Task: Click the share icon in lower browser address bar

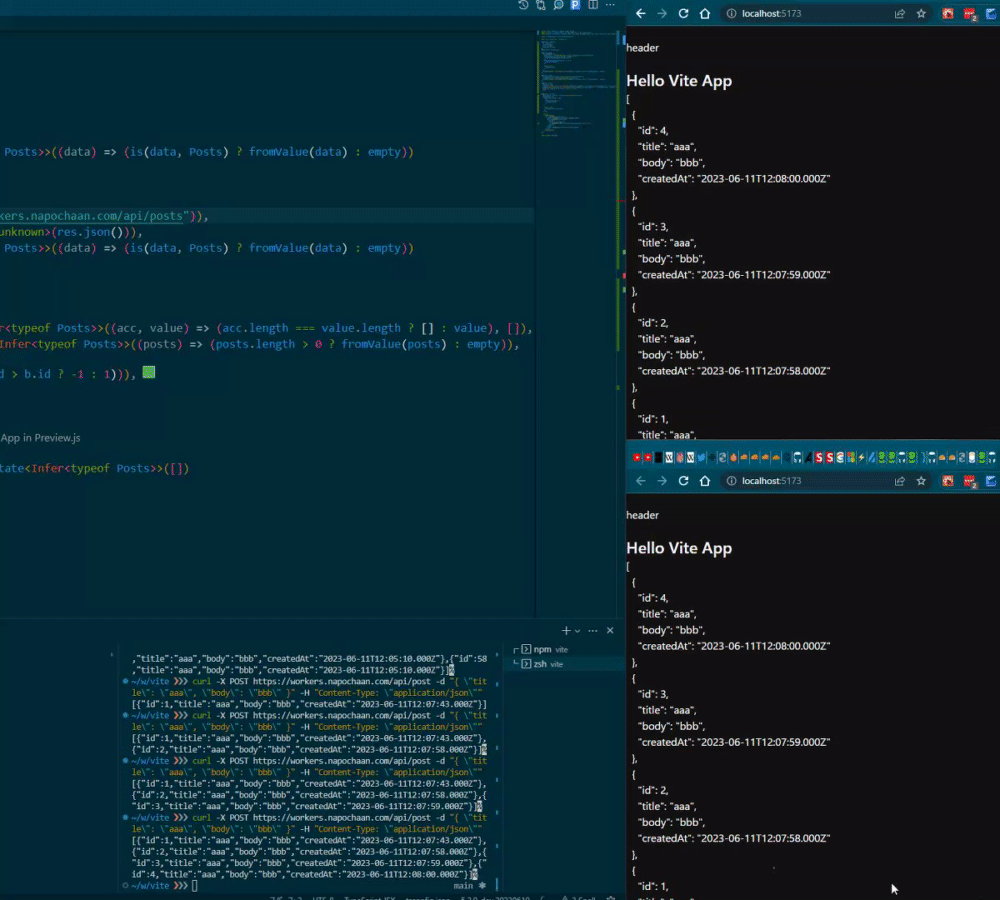Action: (900, 481)
